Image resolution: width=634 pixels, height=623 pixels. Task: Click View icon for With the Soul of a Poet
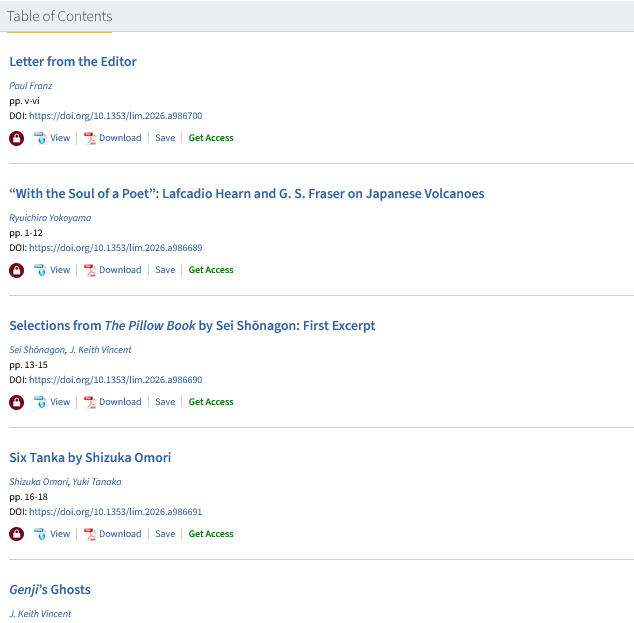pos(40,270)
